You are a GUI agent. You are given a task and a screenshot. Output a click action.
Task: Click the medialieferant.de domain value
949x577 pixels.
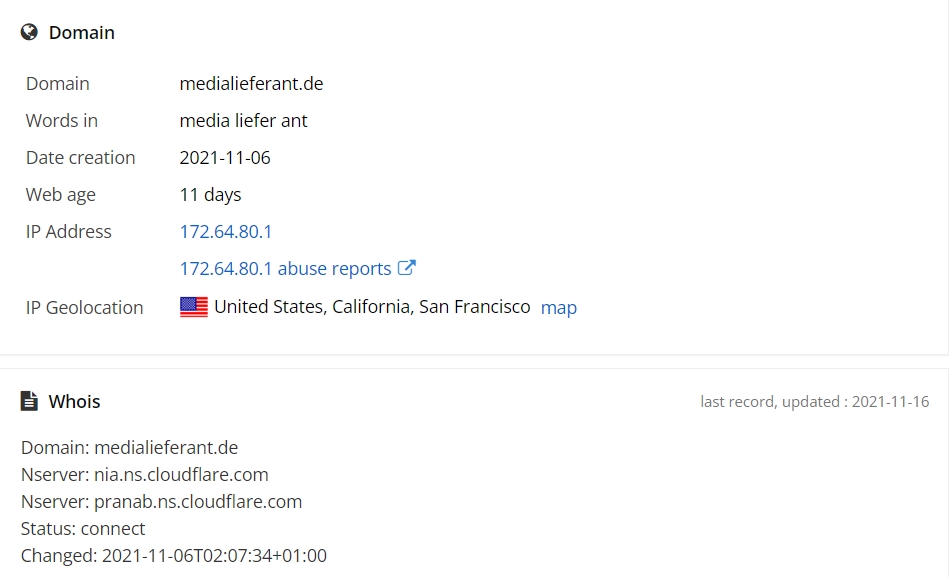(251, 84)
